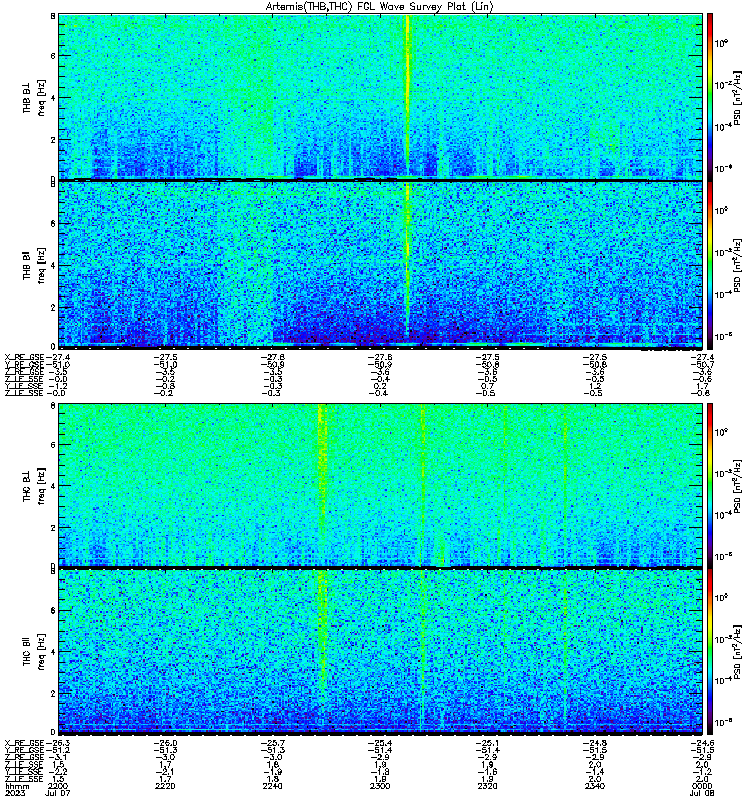Click the THC X_RE_GSE value -25.1

click(x=487, y=743)
